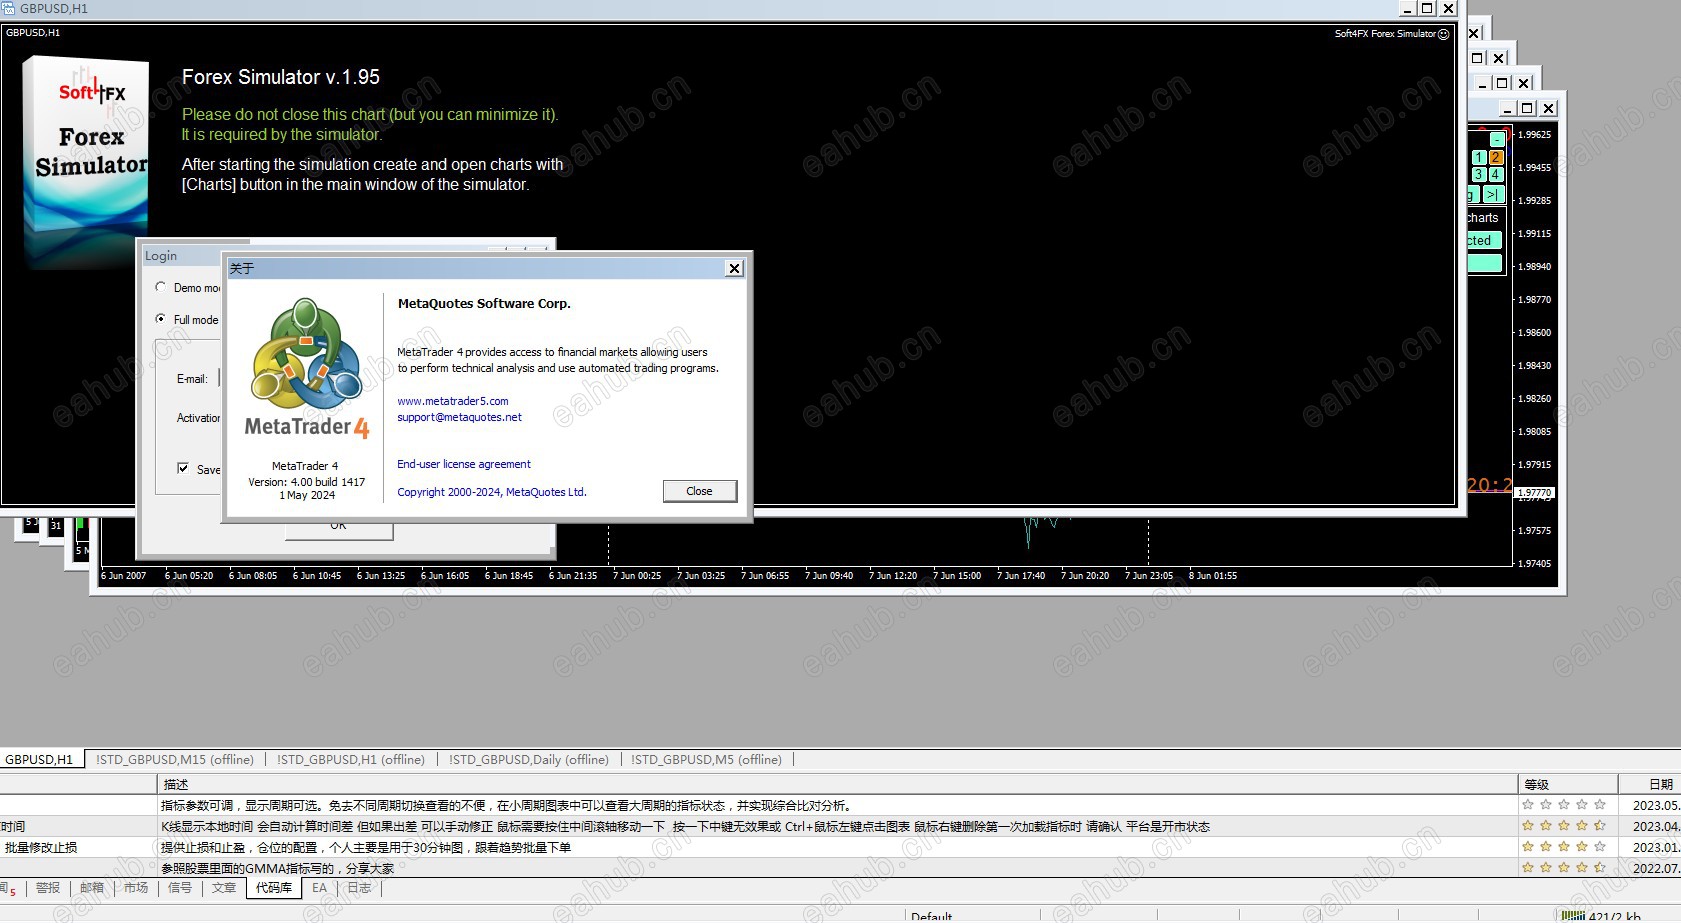Select the Demo mode radio button
This screenshot has height=923, width=1681.
point(161,287)
